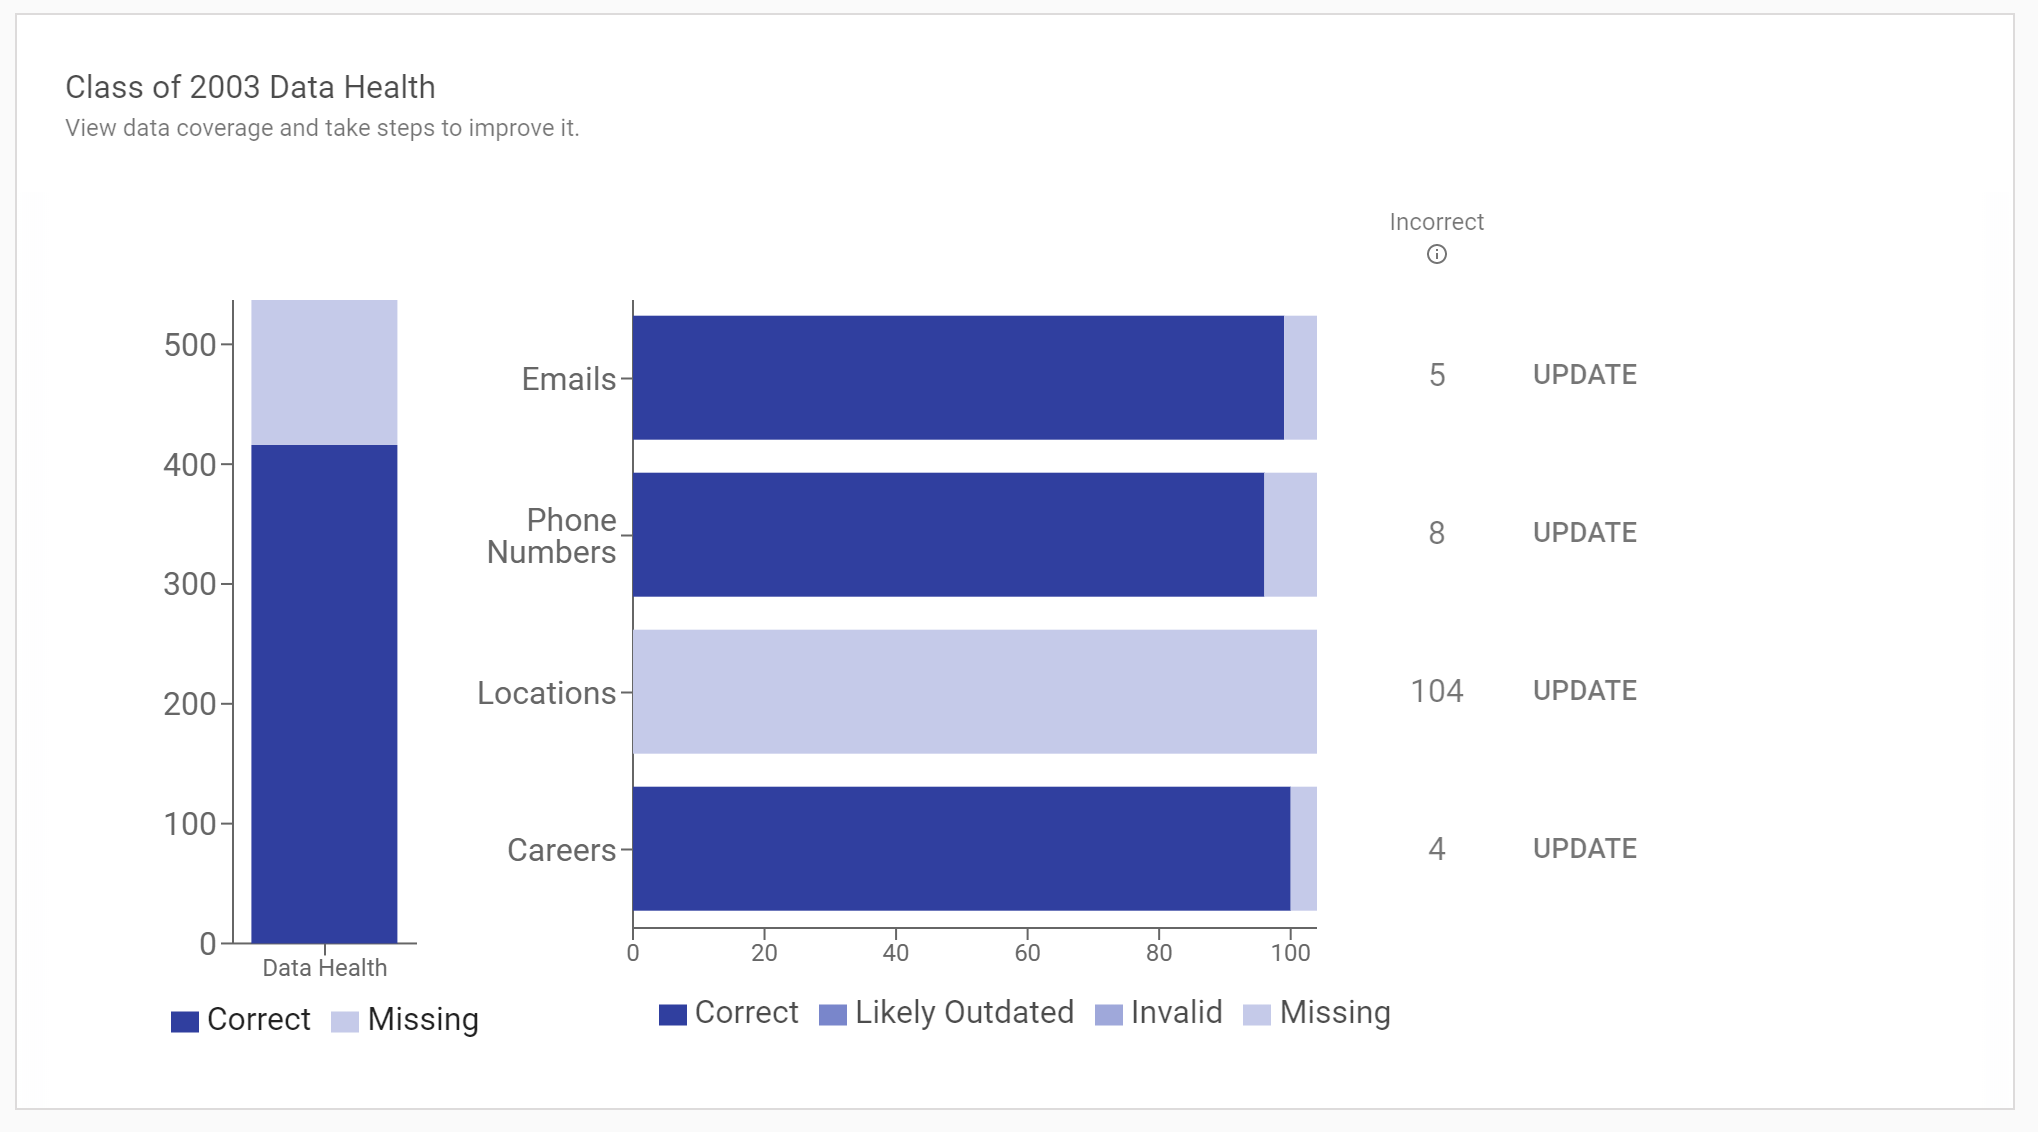Toggle Missing legend swatch in coverage chart

click(1257, 1015)
